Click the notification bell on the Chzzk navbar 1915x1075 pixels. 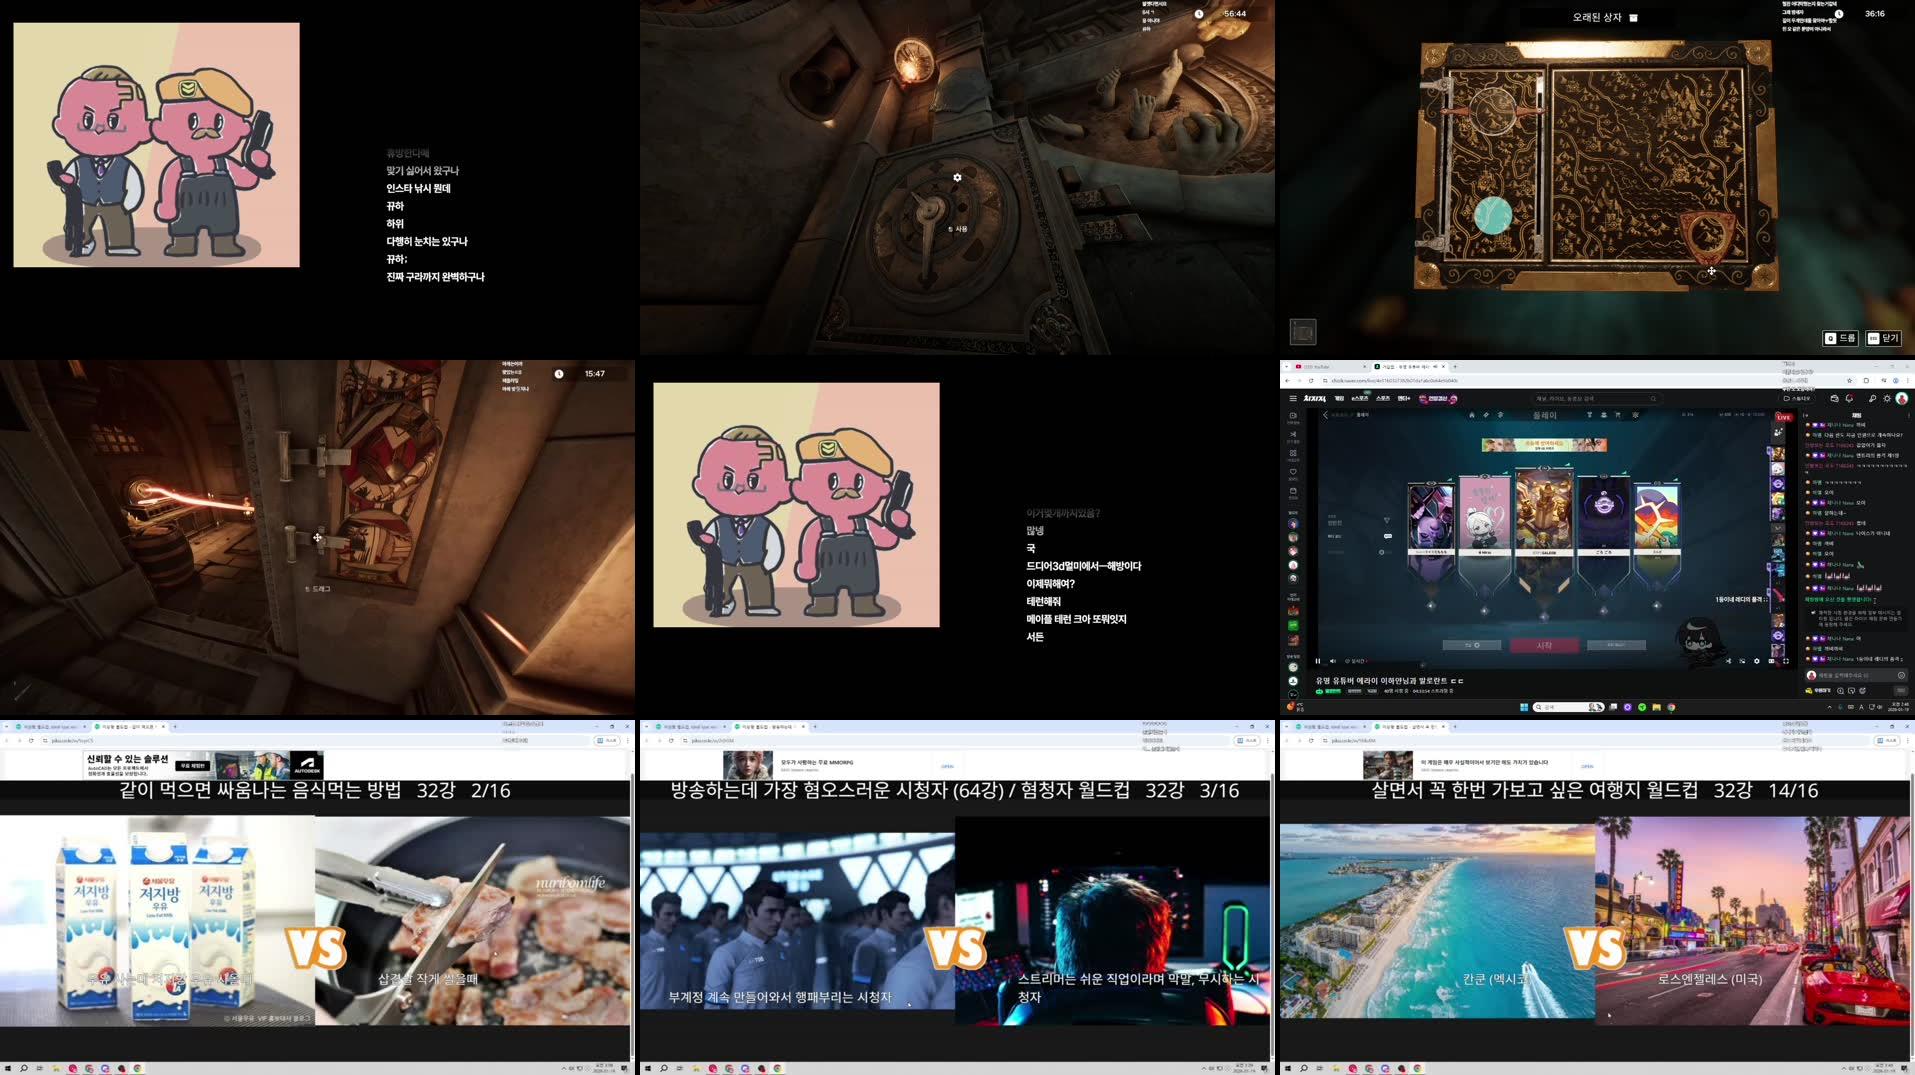tap(1849, 399)
